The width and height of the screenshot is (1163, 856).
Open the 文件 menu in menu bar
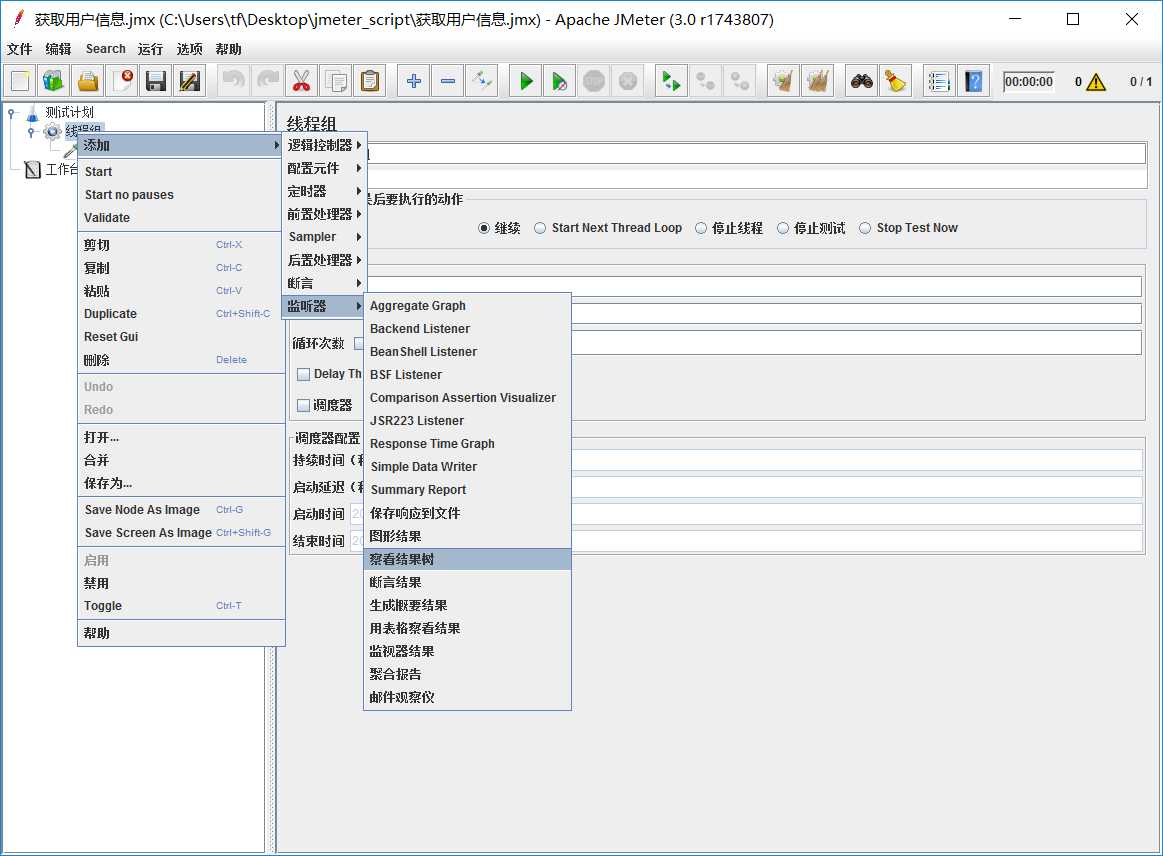click(19, 49)
